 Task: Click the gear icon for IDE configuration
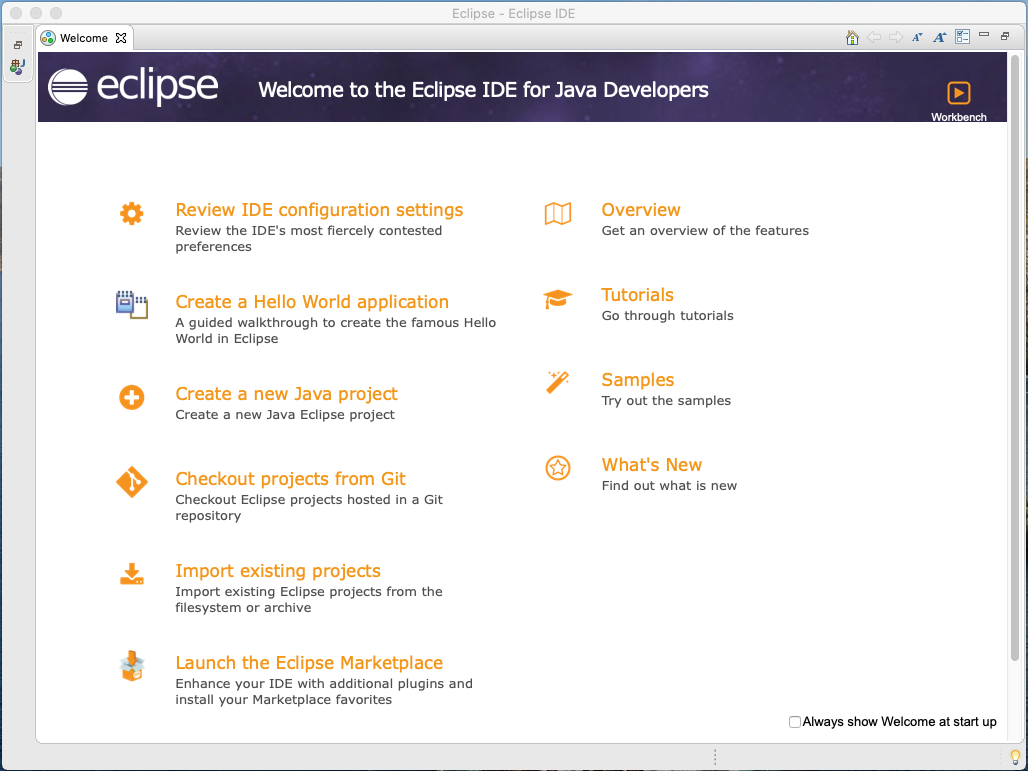(132, 214)
